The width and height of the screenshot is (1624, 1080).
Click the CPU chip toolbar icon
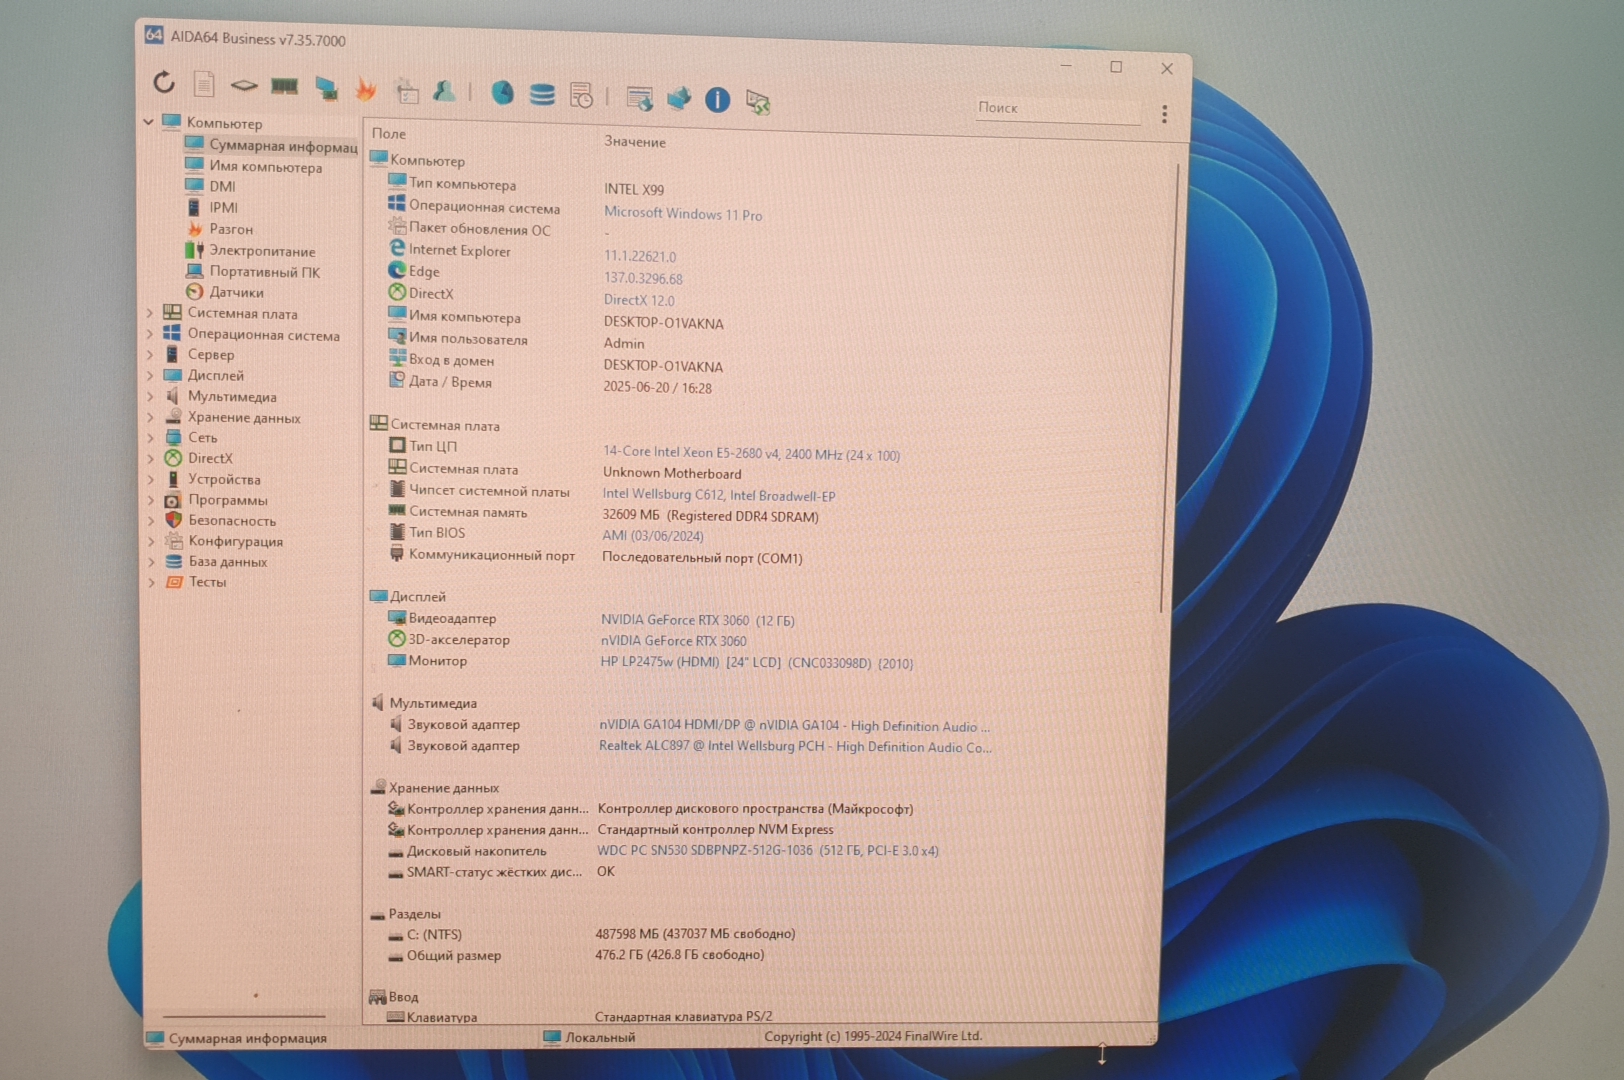tap(244, 86)
